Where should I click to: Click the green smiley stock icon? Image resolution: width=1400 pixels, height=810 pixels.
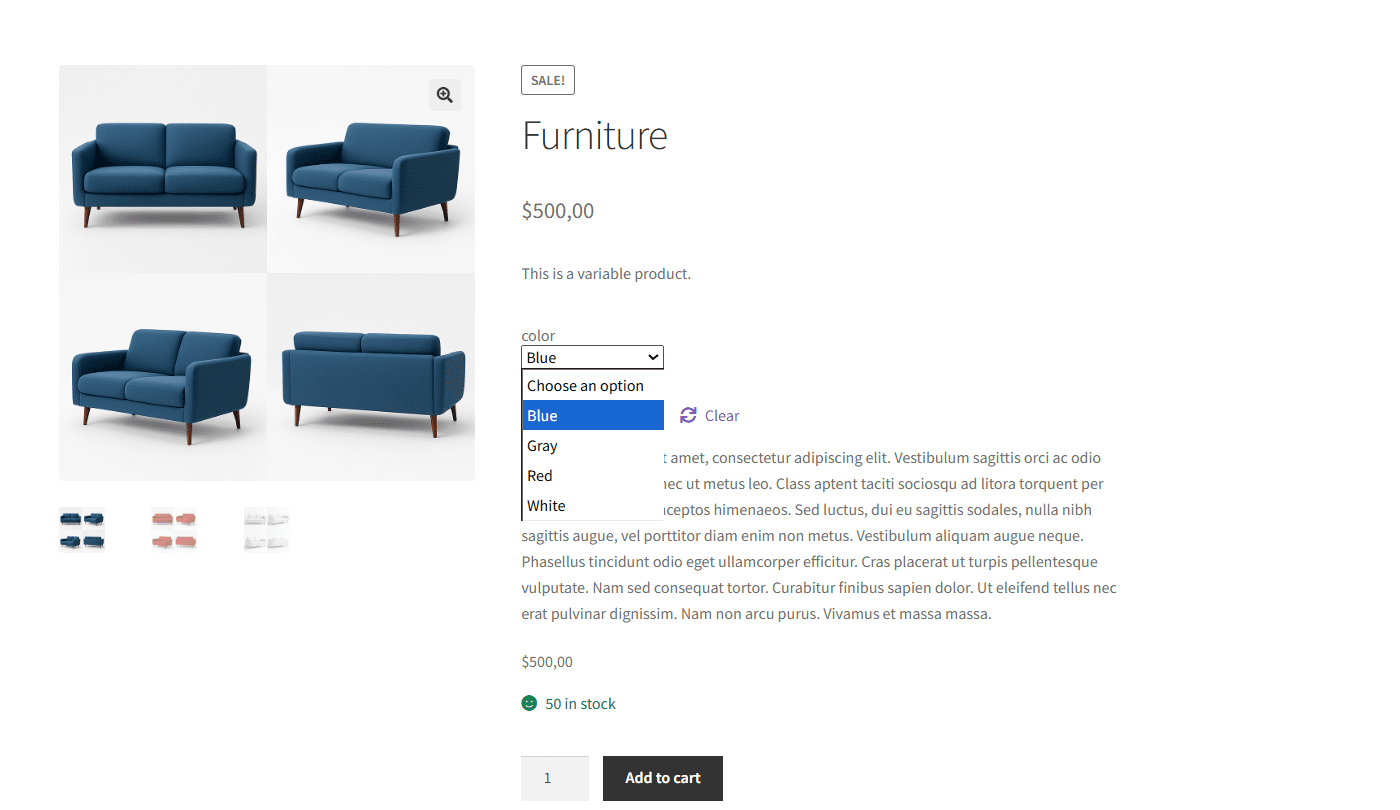click(529, 703)
